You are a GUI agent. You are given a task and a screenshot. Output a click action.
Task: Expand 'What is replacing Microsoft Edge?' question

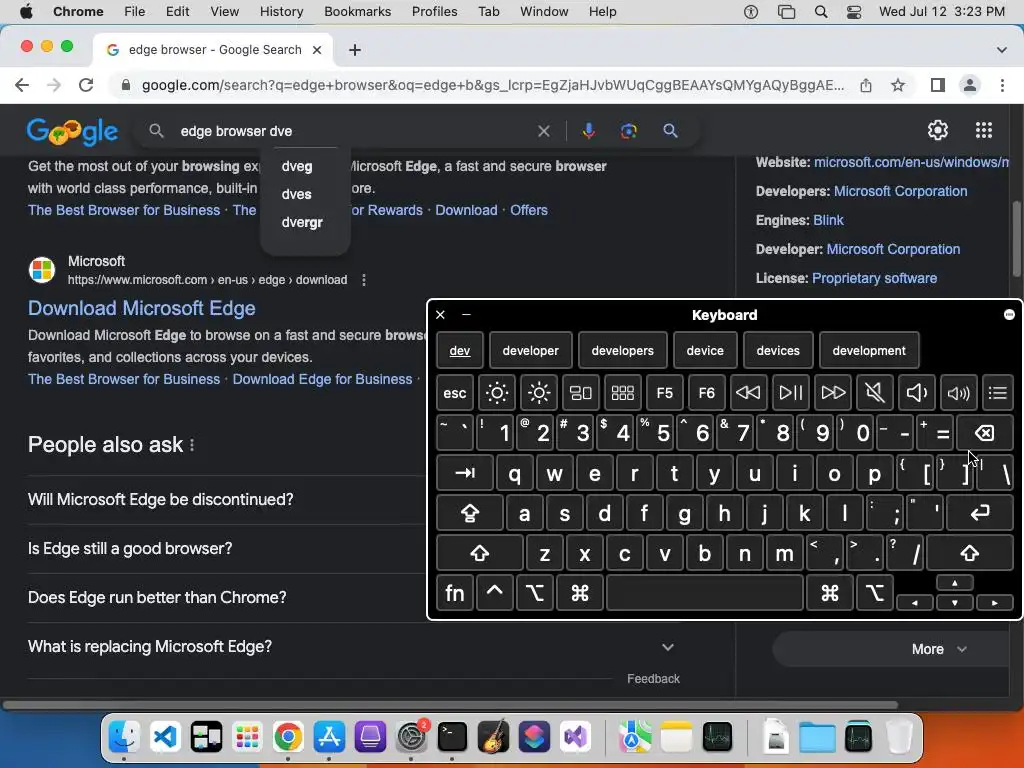[353, 647]
